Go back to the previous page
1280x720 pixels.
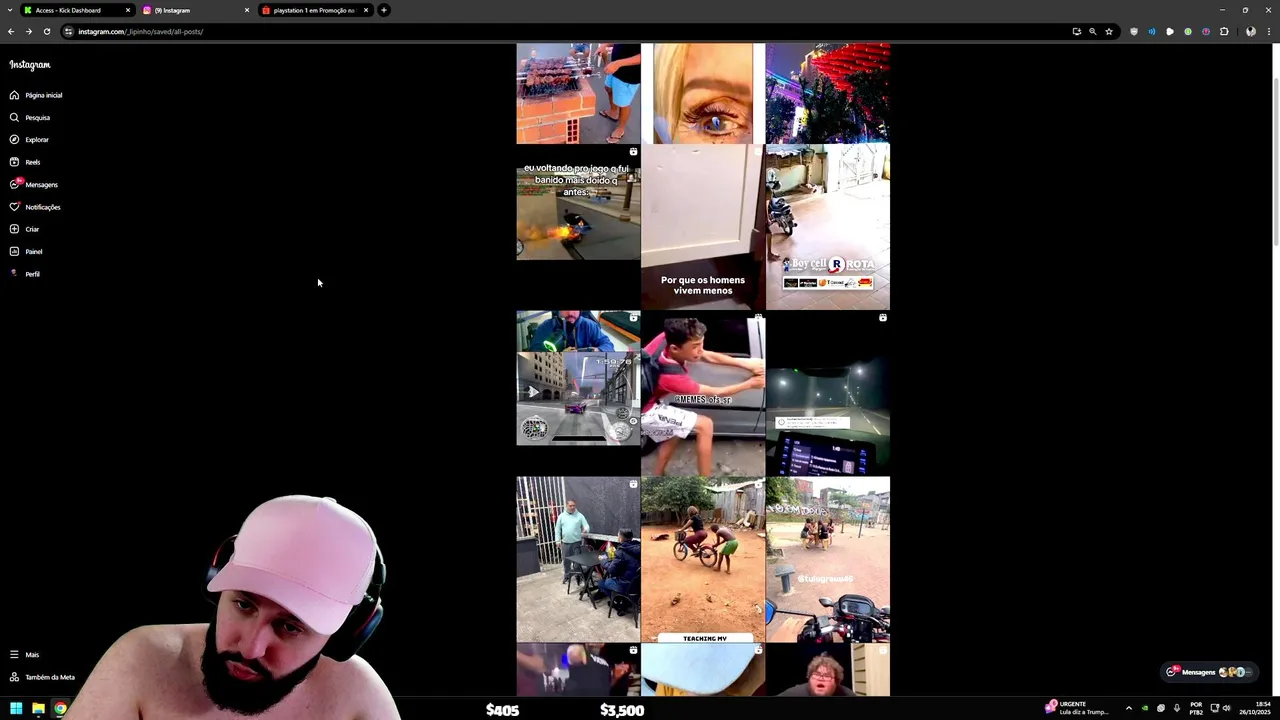point(11,31)
